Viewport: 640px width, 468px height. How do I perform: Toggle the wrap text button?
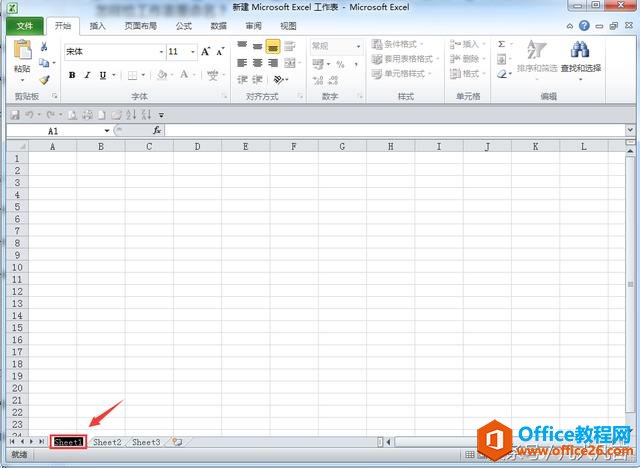(x=289, y=46)
